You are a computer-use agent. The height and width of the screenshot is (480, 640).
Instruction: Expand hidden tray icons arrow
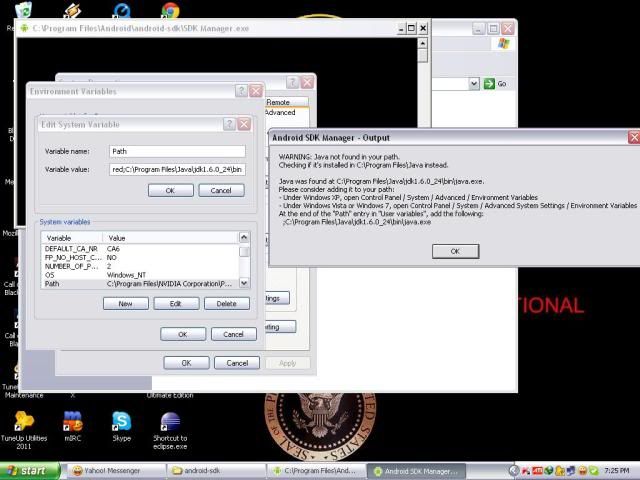(x=514, y=471)
